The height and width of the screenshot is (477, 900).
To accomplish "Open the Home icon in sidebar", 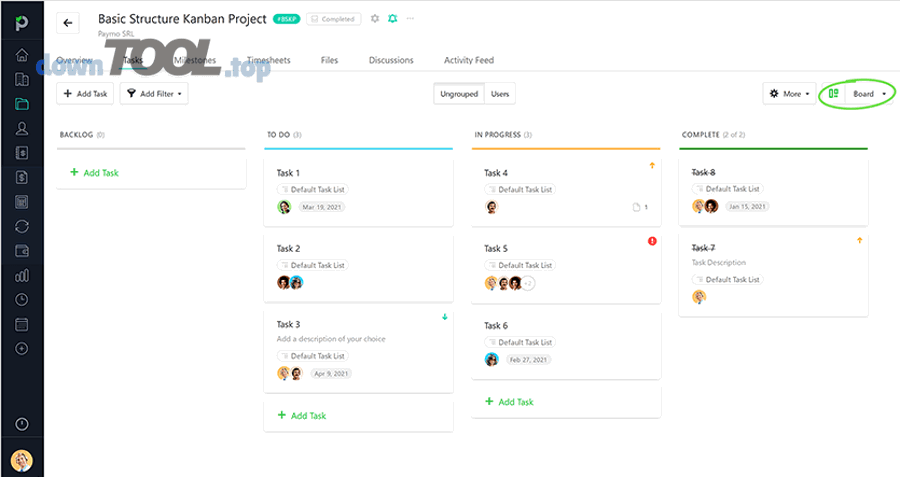I will (x=22, y=55).
